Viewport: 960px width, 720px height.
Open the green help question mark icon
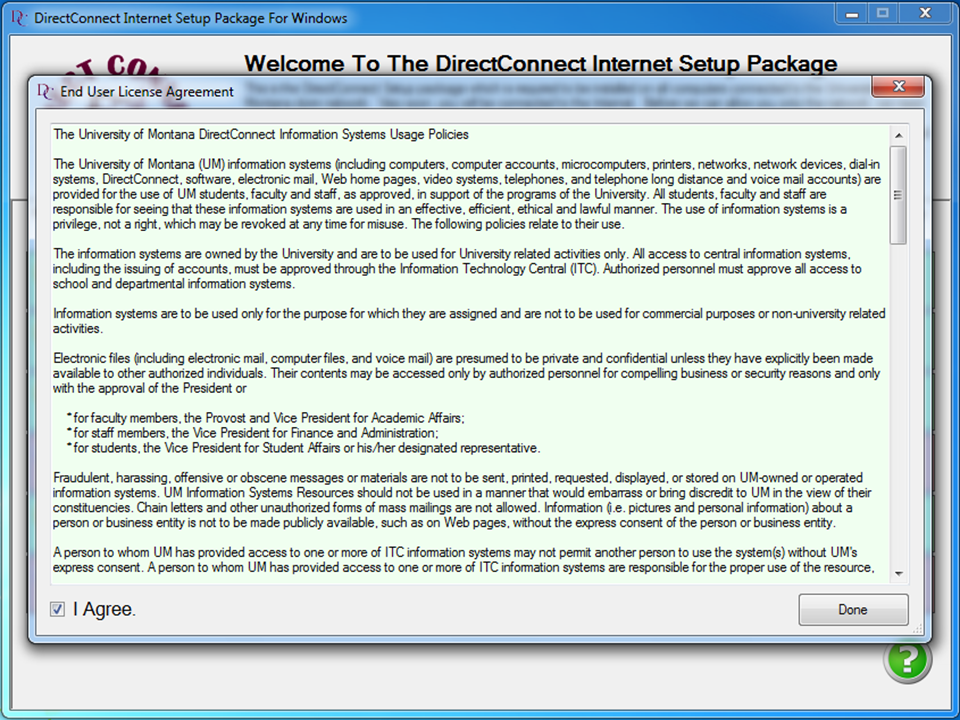tap(907, 660)
